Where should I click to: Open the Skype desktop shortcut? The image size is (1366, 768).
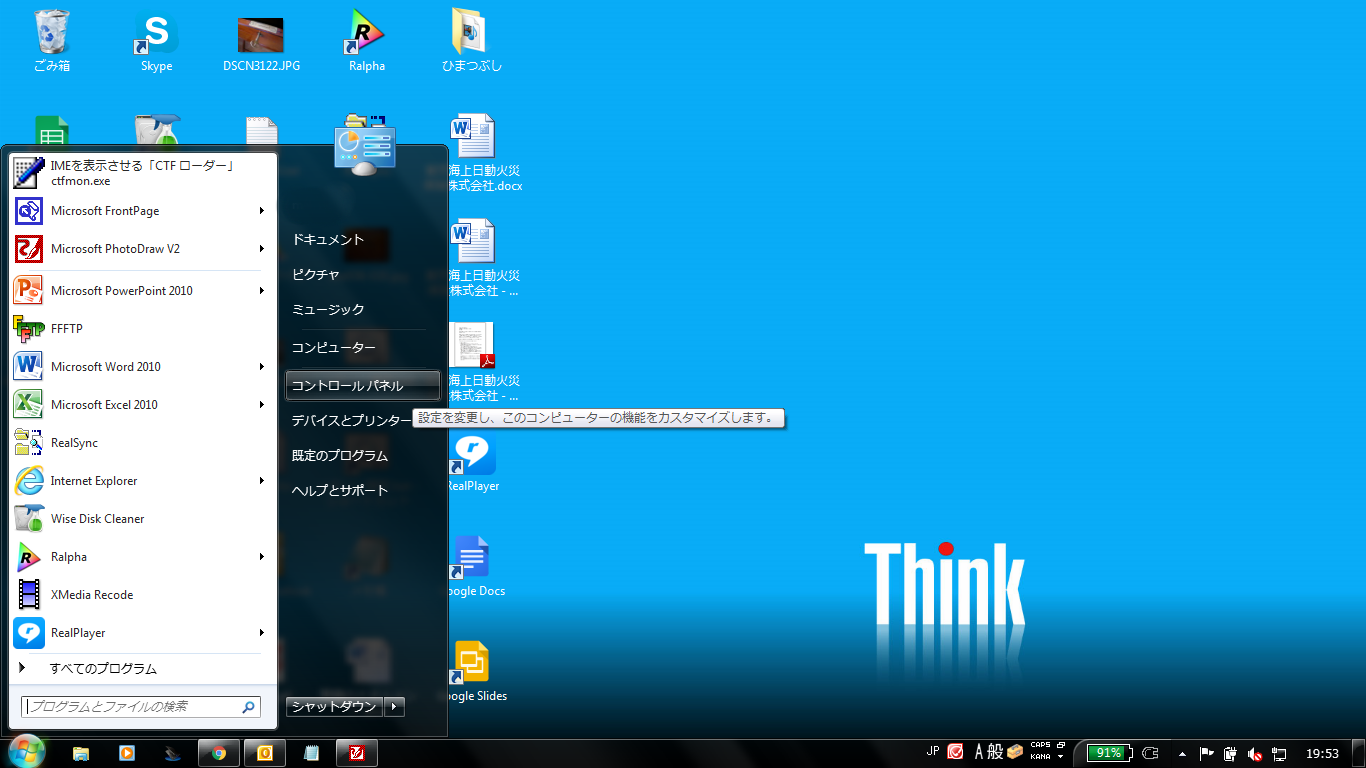click(x=156, y=35)
